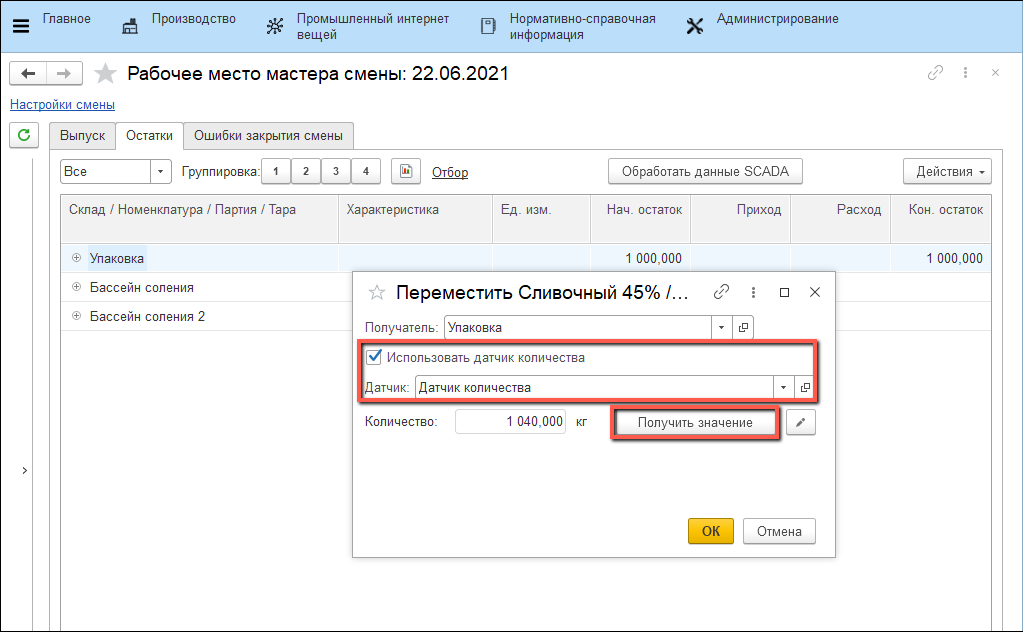1023x632 pixels.
Task: Uncheck Использовать датчик количества checkbox
Action: tap(375, 357)
